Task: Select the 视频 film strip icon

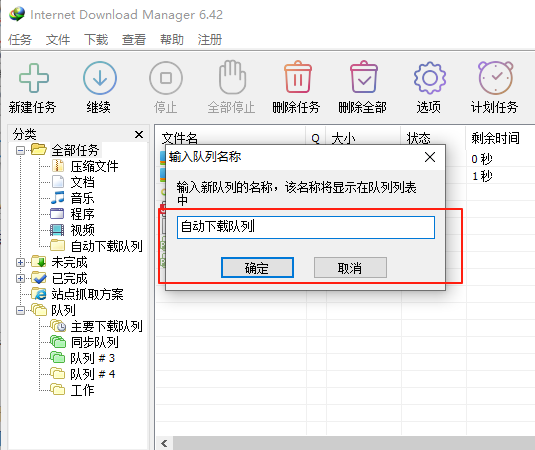Action: pyautogui.click(x=57, y=230)
